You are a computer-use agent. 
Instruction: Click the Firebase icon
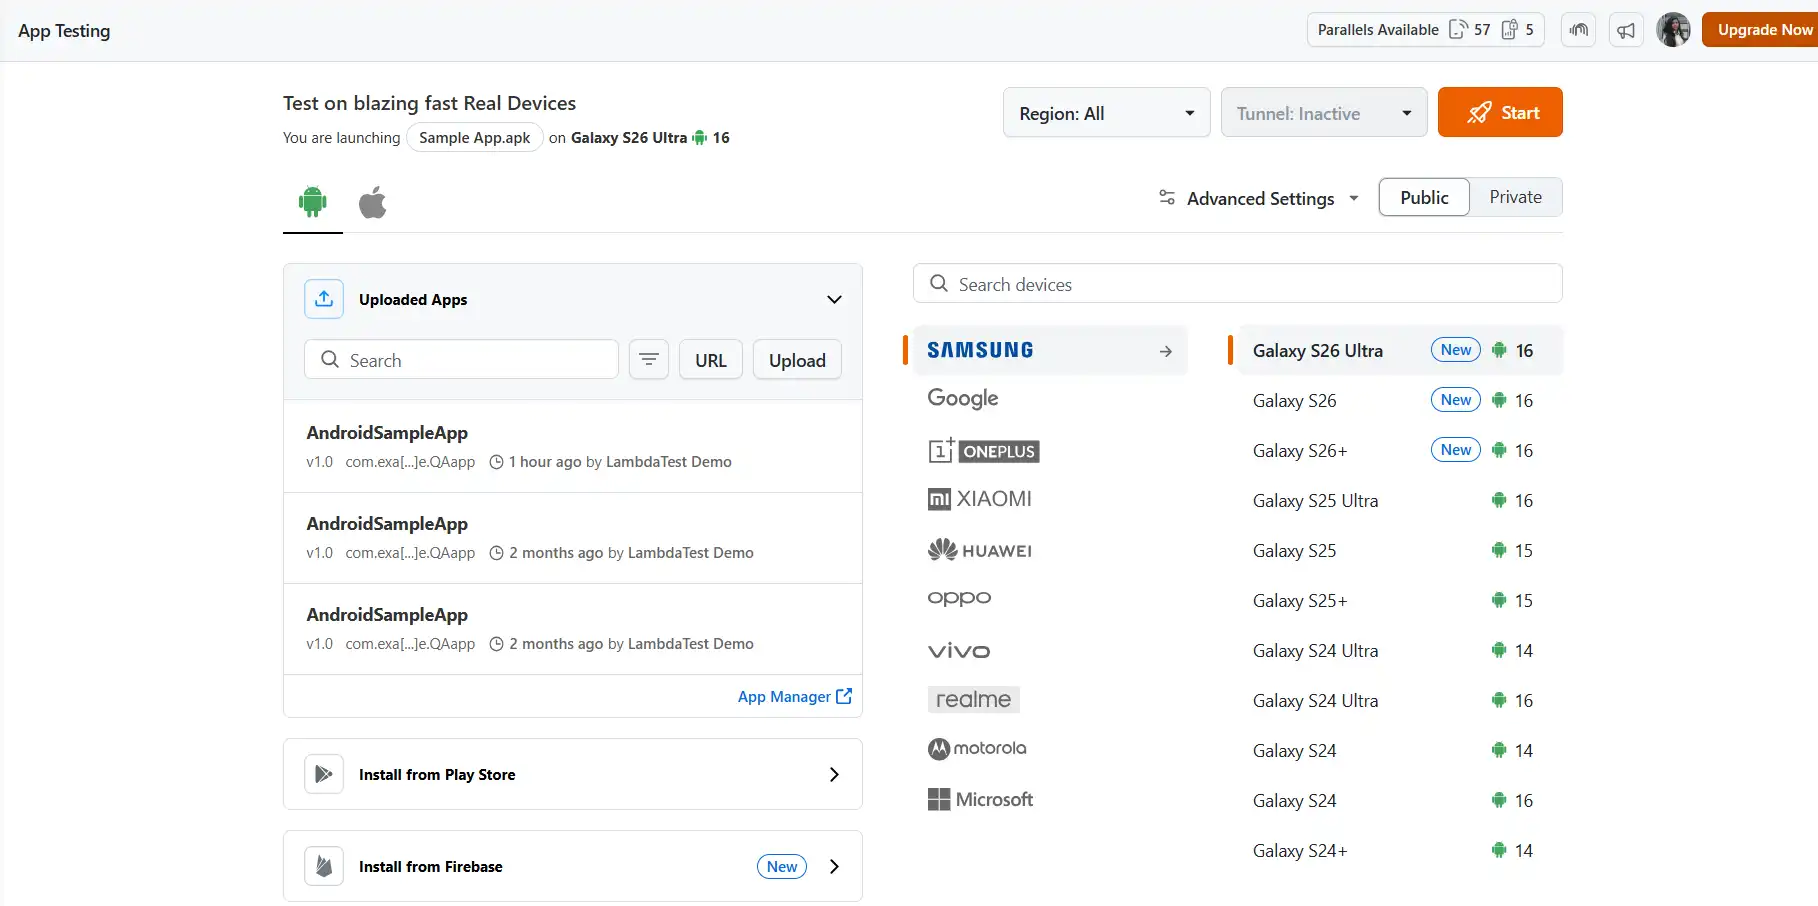pos(324,866)
